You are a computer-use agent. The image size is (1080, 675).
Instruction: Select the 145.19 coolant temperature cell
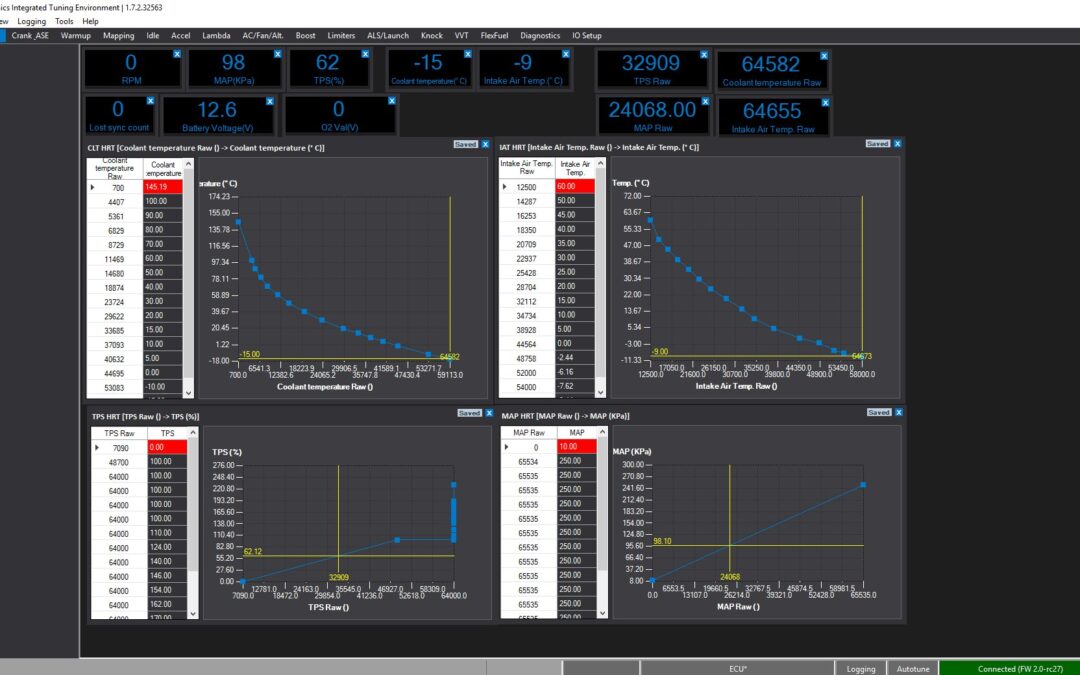coord(163,187)
